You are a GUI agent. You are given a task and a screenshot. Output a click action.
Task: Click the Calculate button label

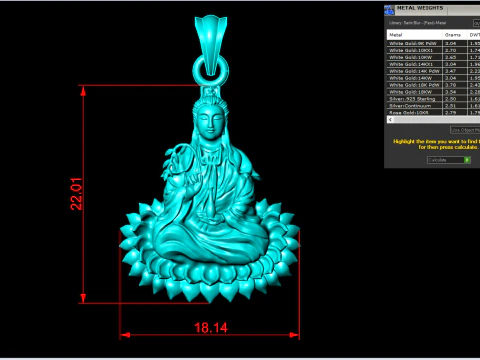click(x=437, y=160)
